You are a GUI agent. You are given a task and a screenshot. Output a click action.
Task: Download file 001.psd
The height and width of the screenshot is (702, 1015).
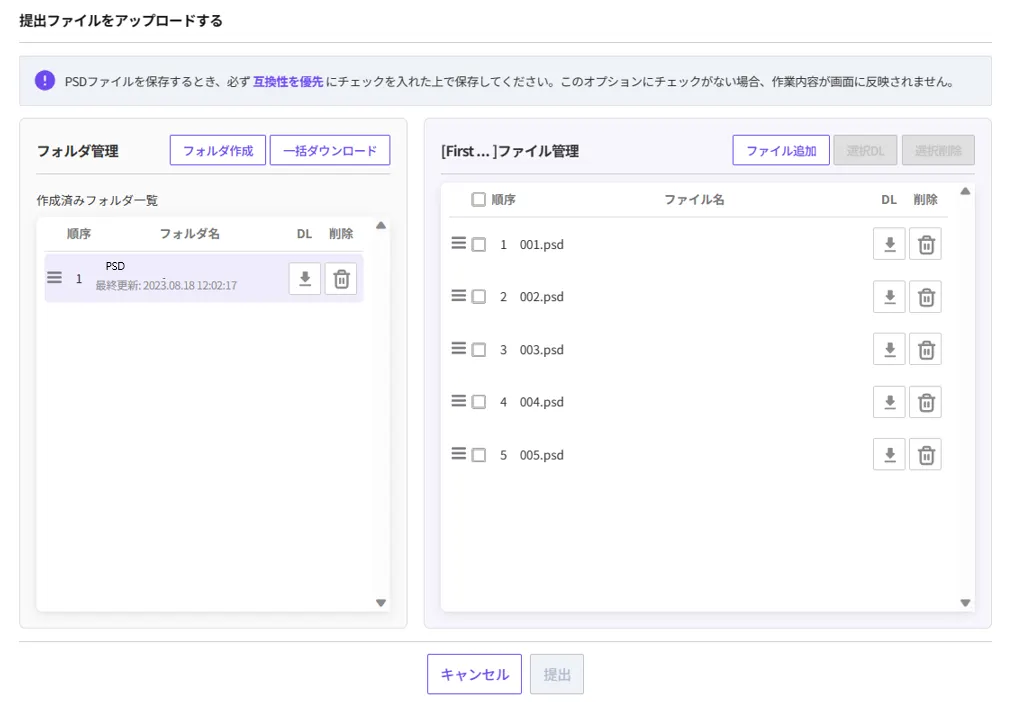pos(889,244)
